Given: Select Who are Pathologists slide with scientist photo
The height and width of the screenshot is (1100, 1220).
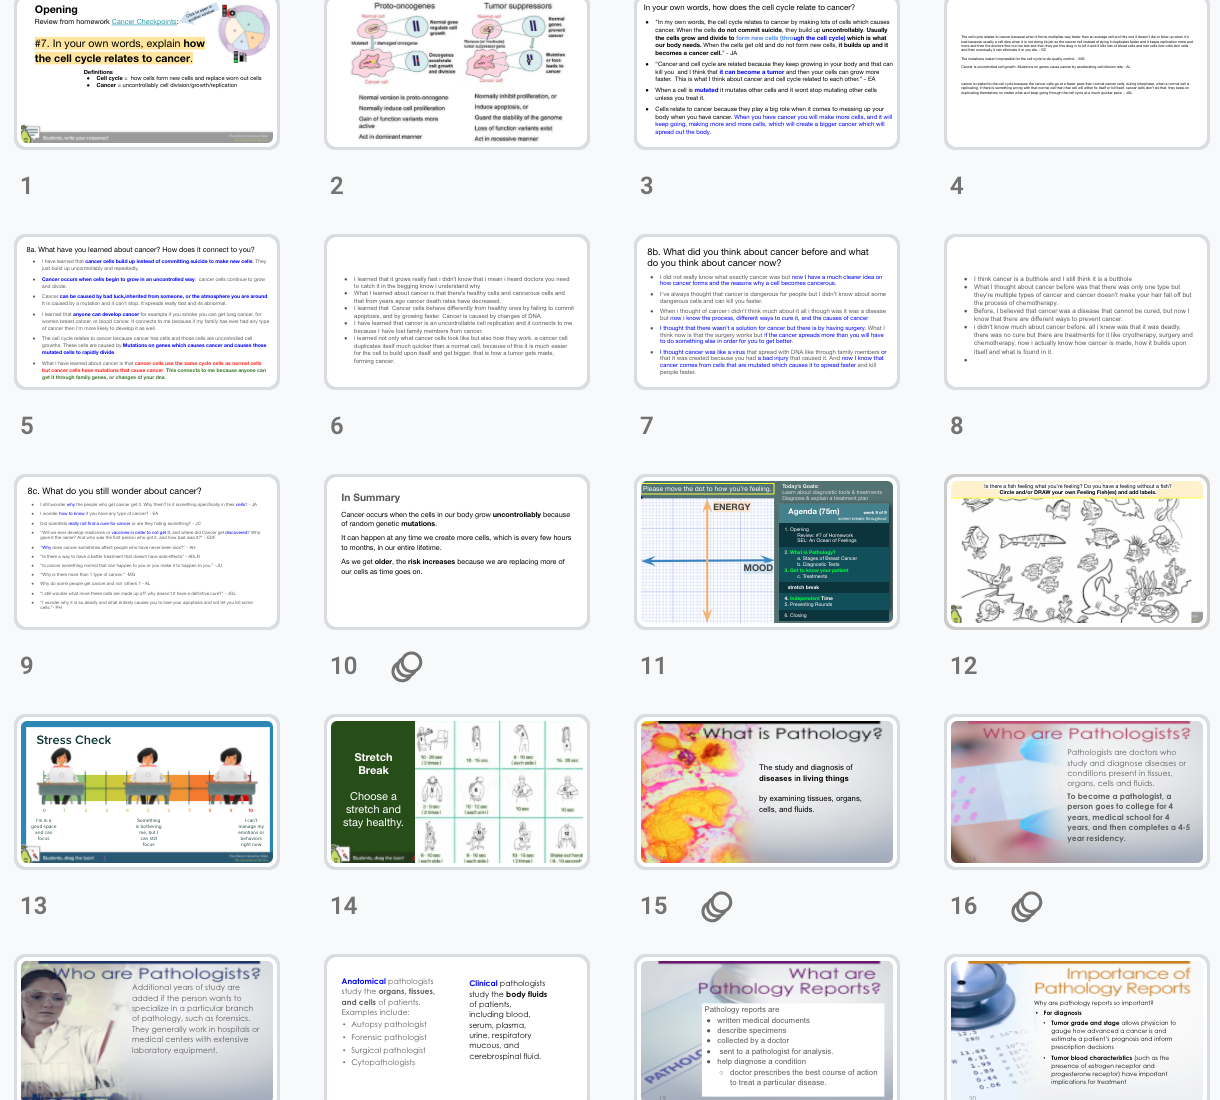Looking at the screenshot, I should click(x=147, y=1028).
